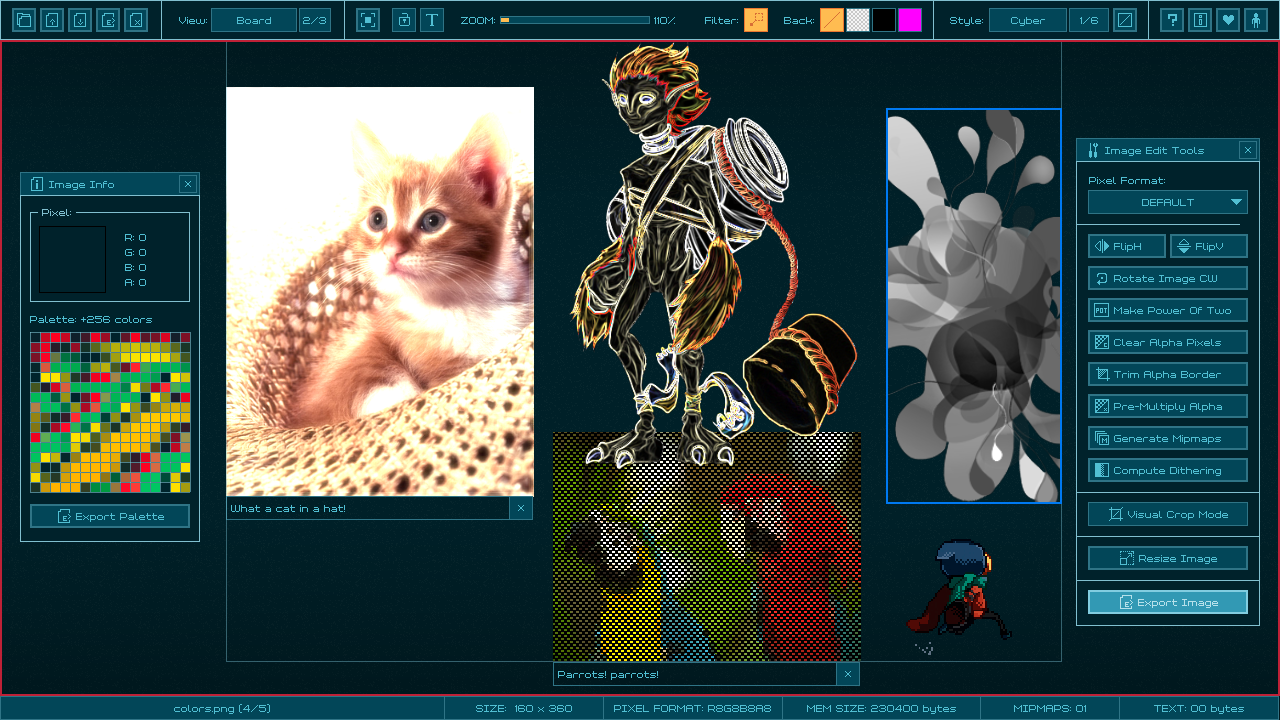Click the Open file toolbar icon
The height and width of the screenshot is (720, 1280).
(x=24, y=20)
